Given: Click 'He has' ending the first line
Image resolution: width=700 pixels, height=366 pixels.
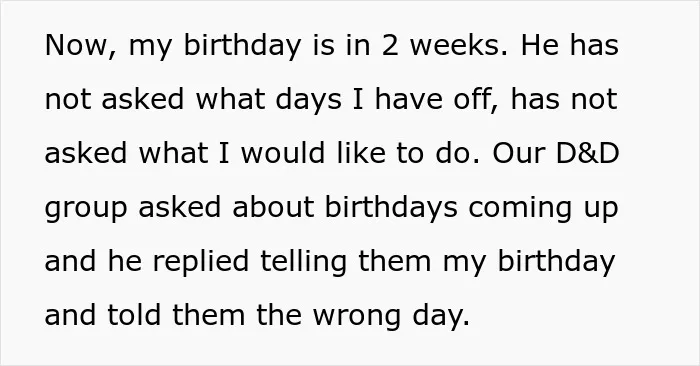Looking at the screenshot, I should [570, 46].
